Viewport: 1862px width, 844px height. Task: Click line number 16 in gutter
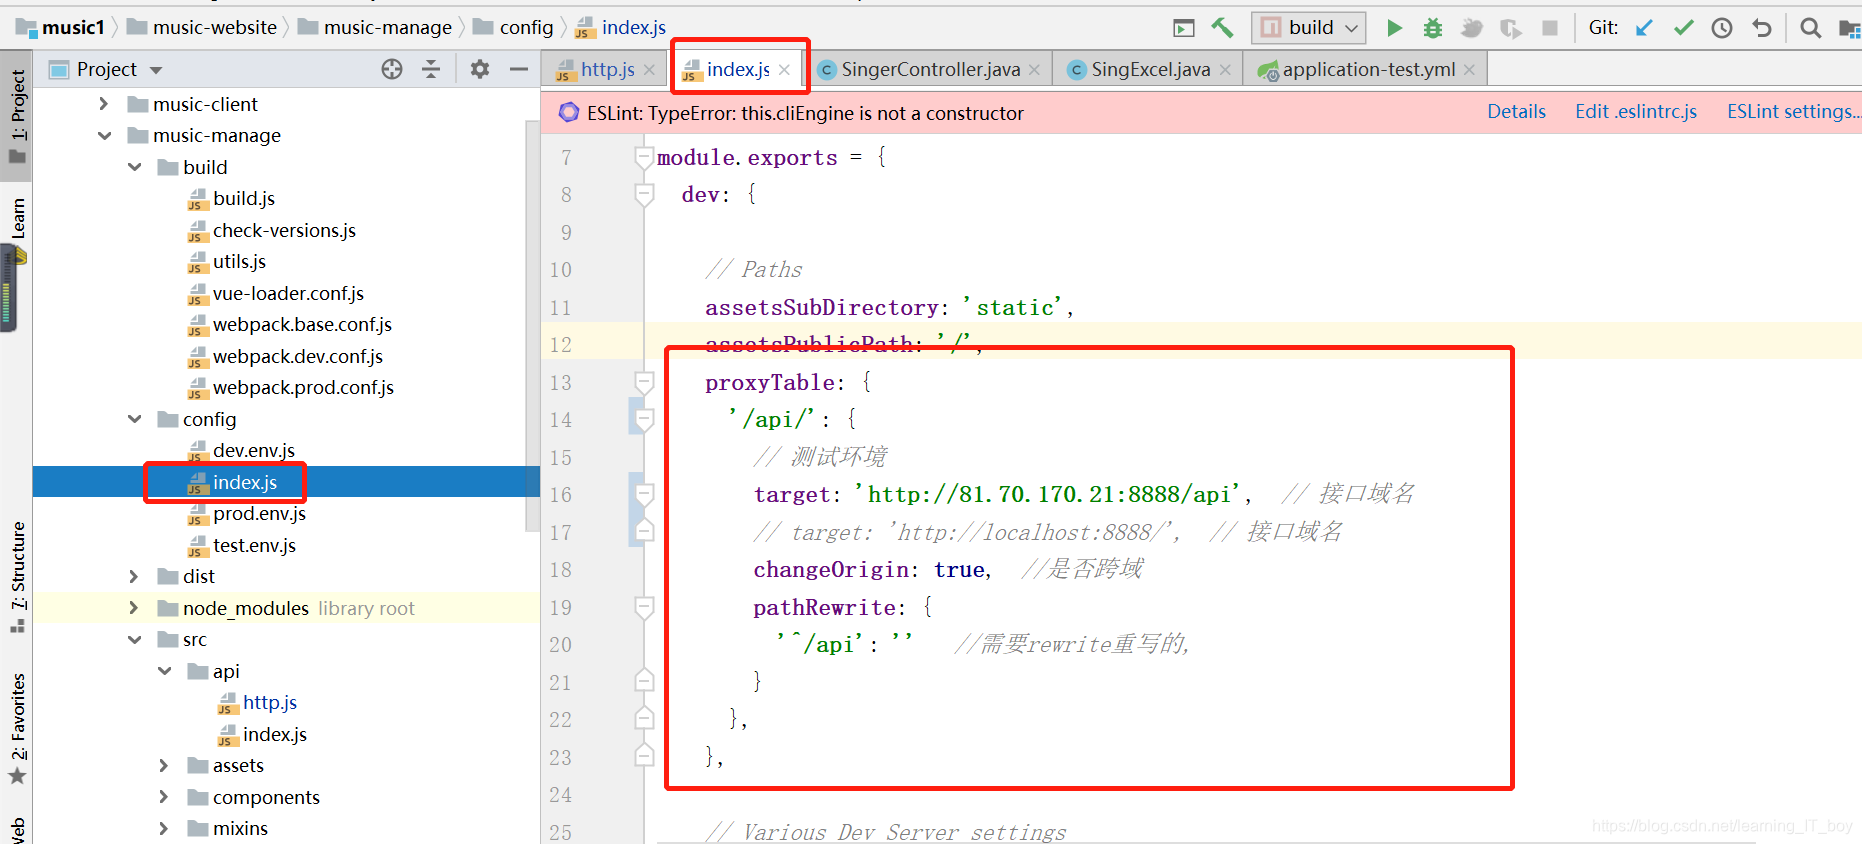(561, 495)
